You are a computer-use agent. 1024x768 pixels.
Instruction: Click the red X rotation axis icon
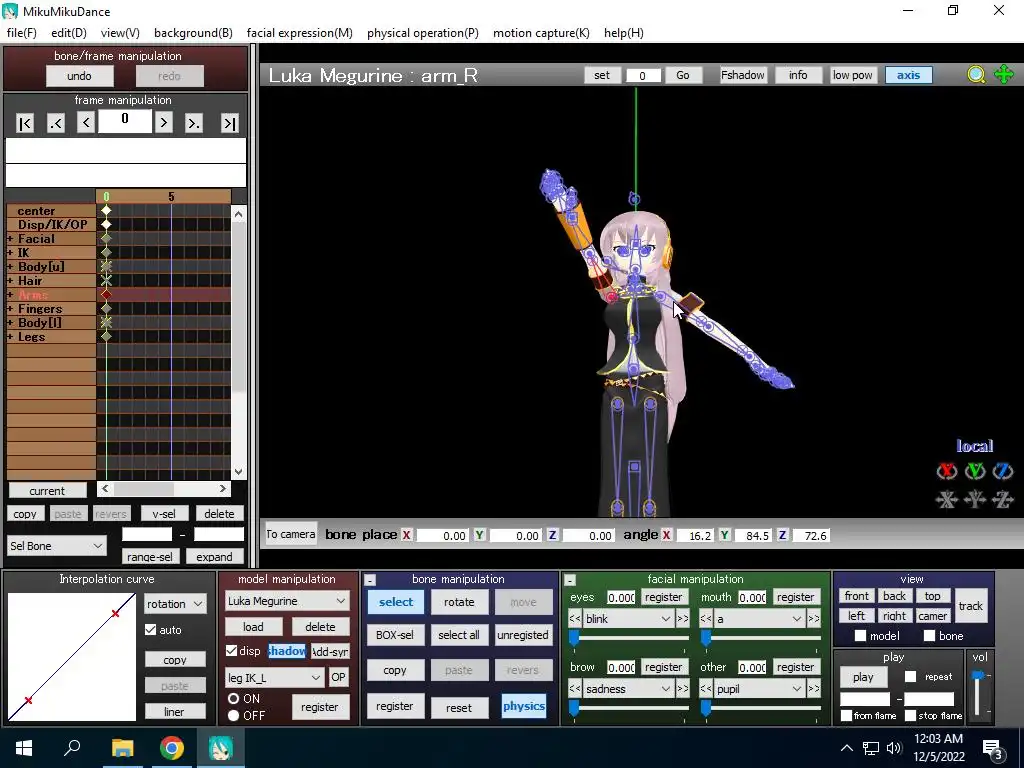tap(947, 471)
